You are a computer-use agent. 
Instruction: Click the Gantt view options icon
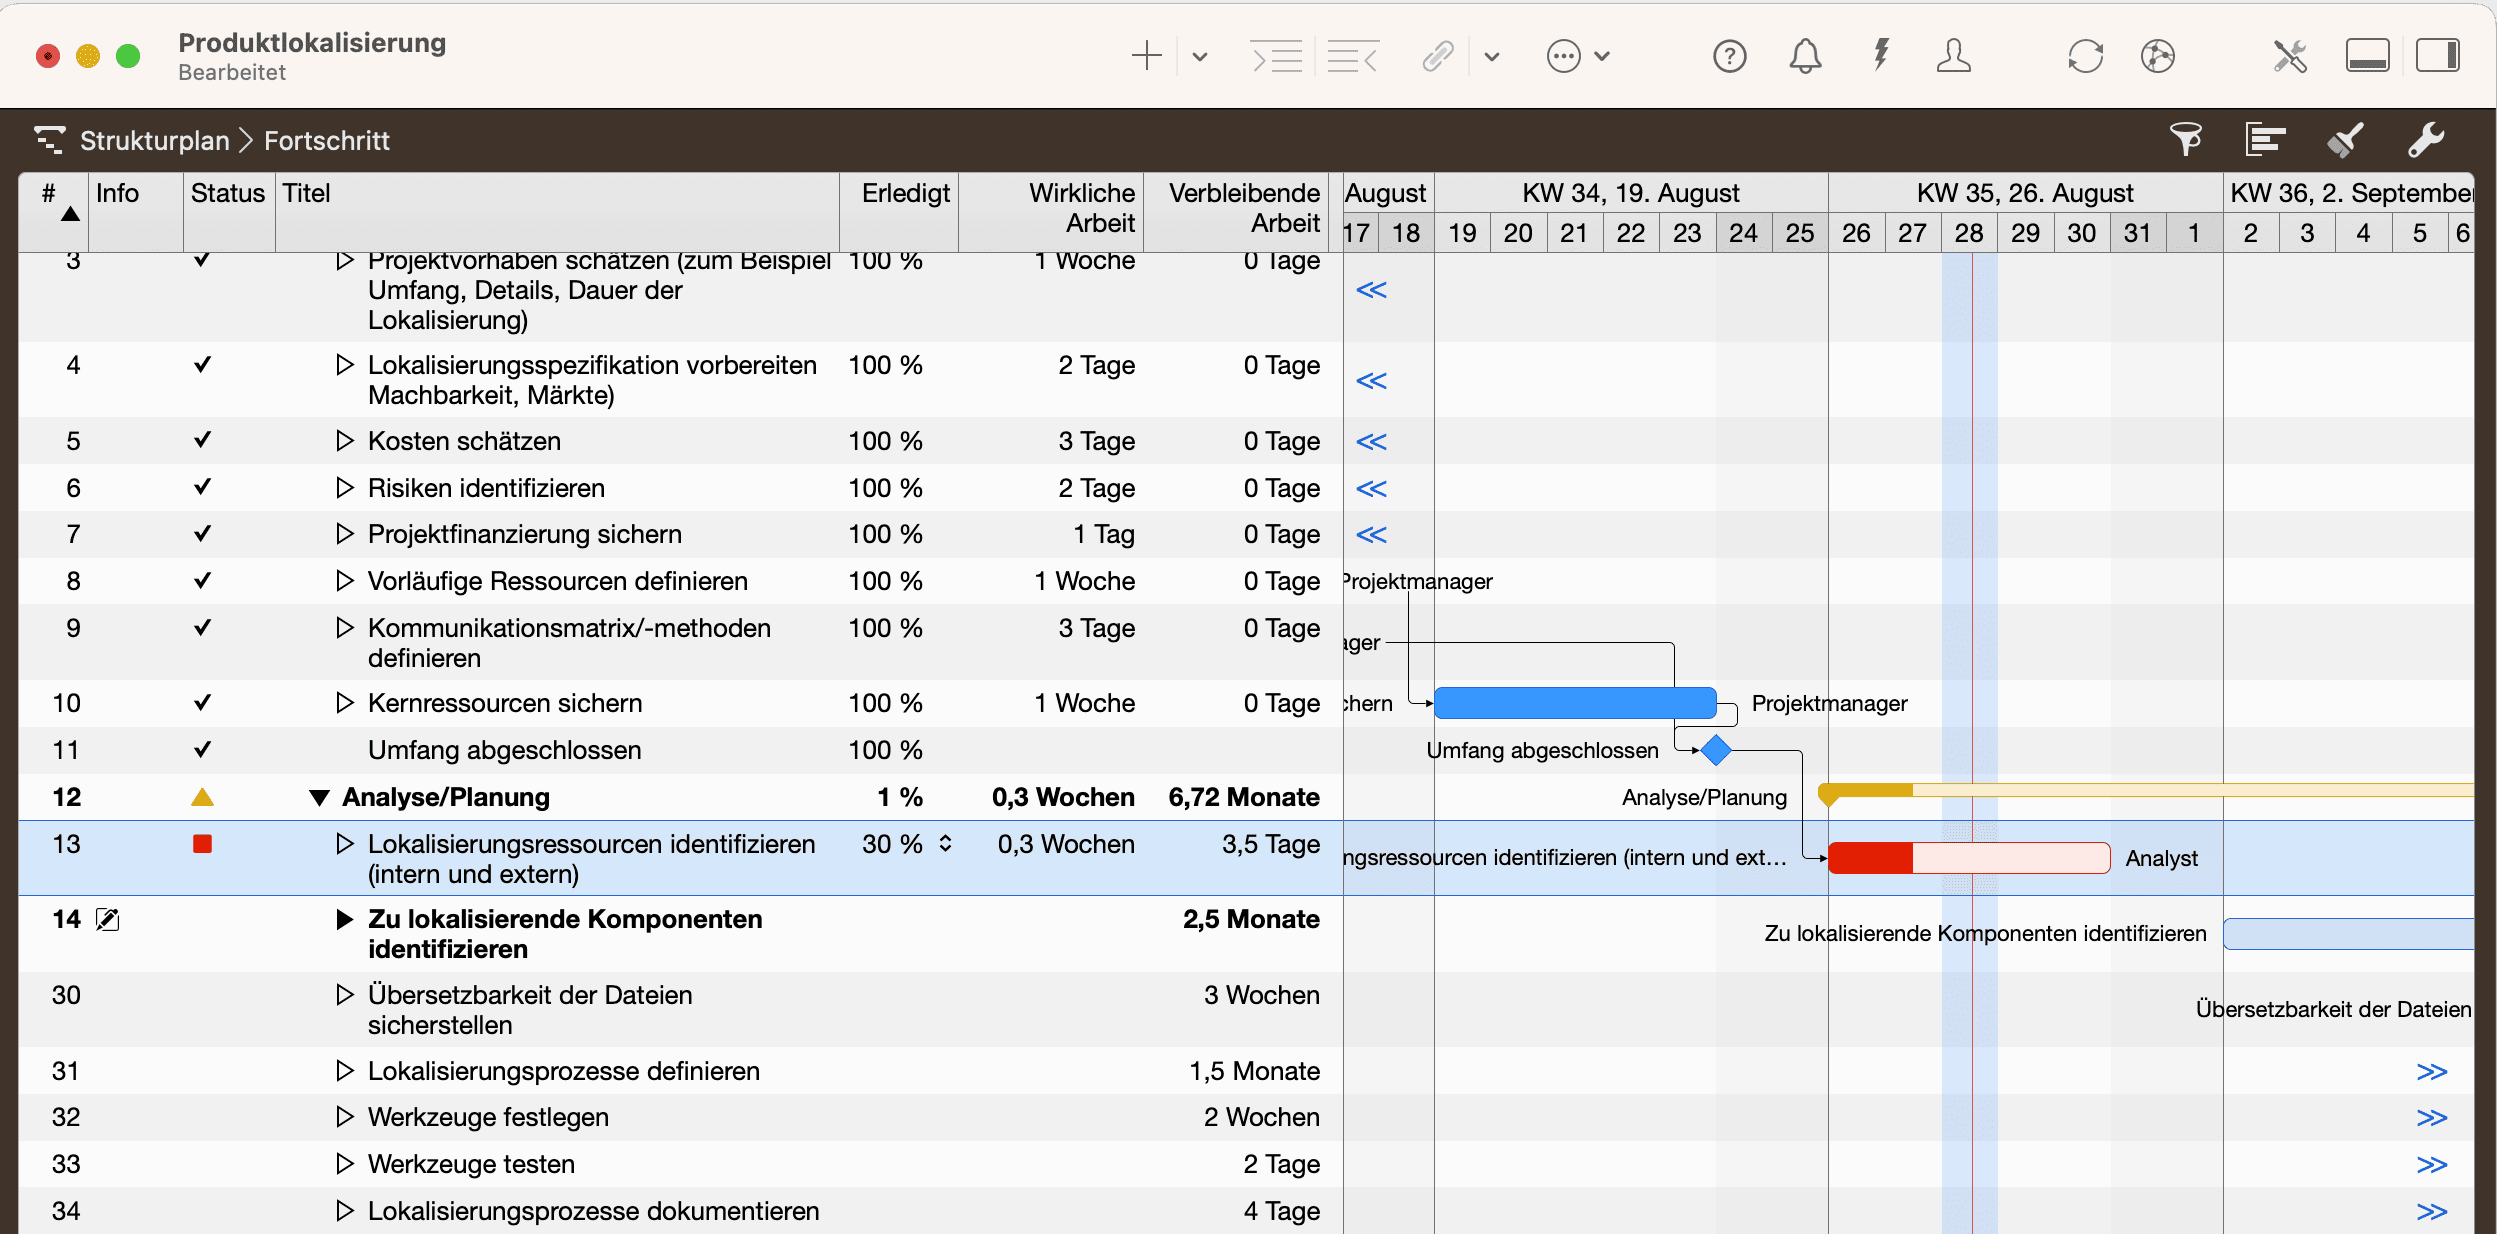pos(2266,140)
